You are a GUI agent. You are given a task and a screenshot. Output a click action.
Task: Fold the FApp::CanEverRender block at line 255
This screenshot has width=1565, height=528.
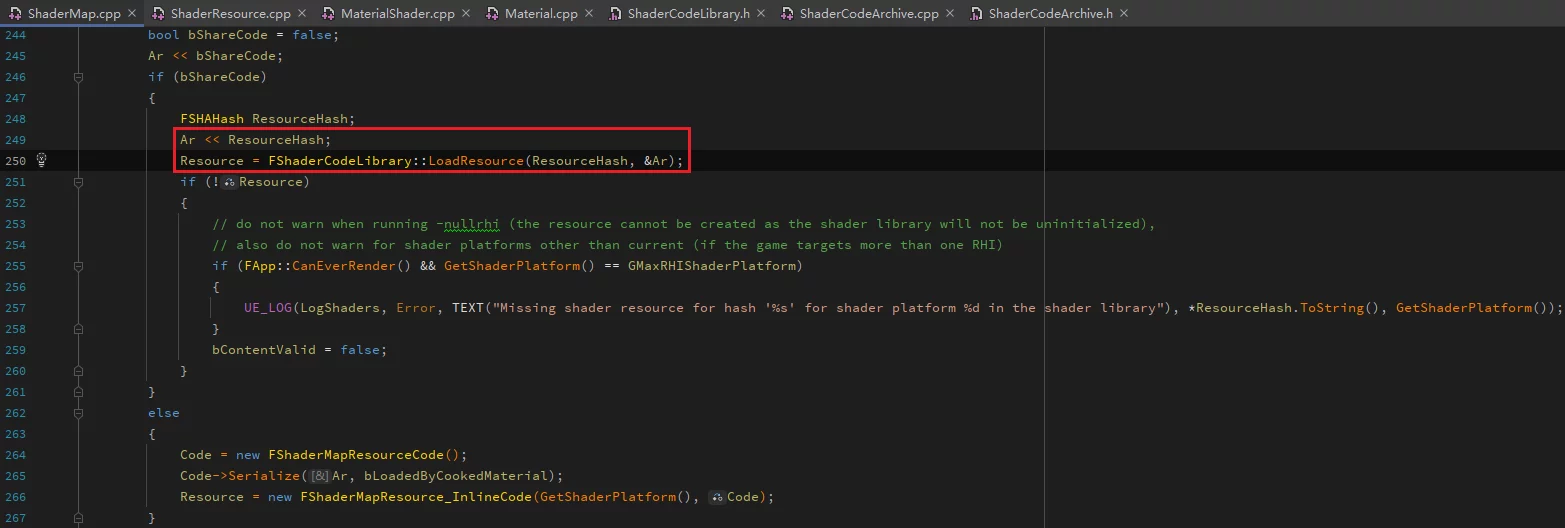[78, 266]
